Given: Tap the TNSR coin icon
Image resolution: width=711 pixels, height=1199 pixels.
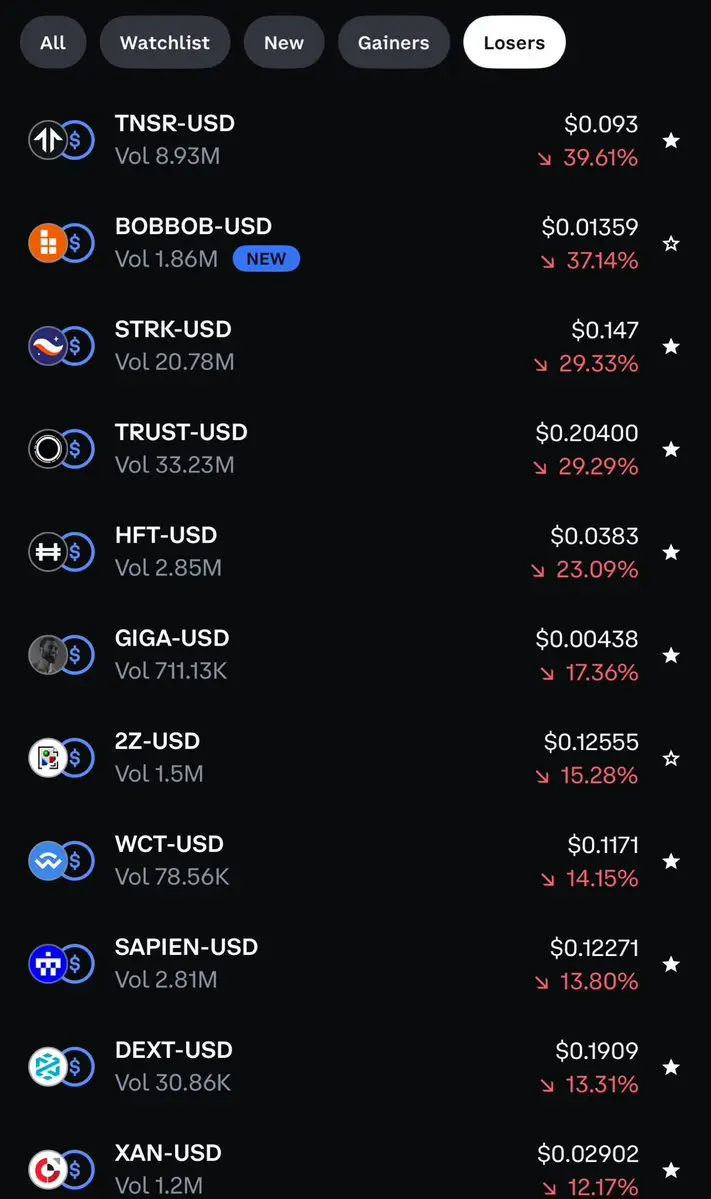Looking at the screenshot, I should tap(47, 140).
